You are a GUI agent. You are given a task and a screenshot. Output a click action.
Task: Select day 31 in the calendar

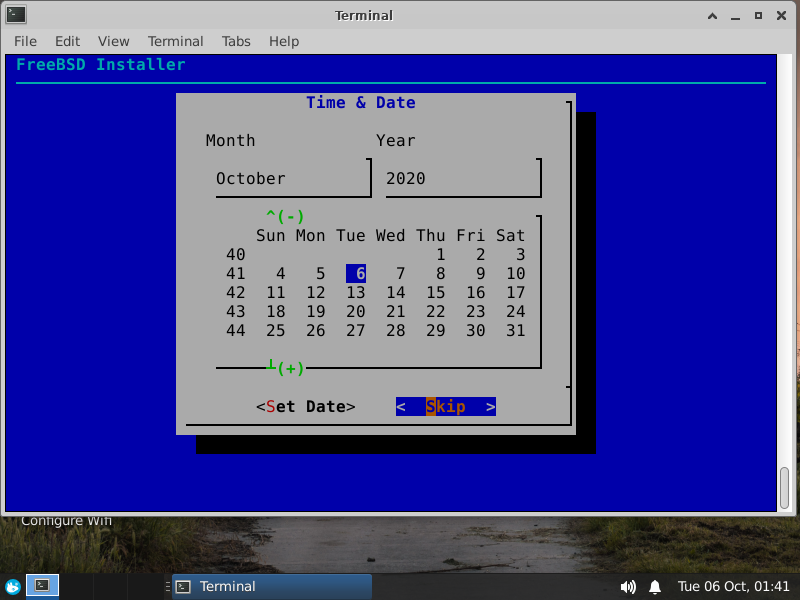click(x=516, y=331)
